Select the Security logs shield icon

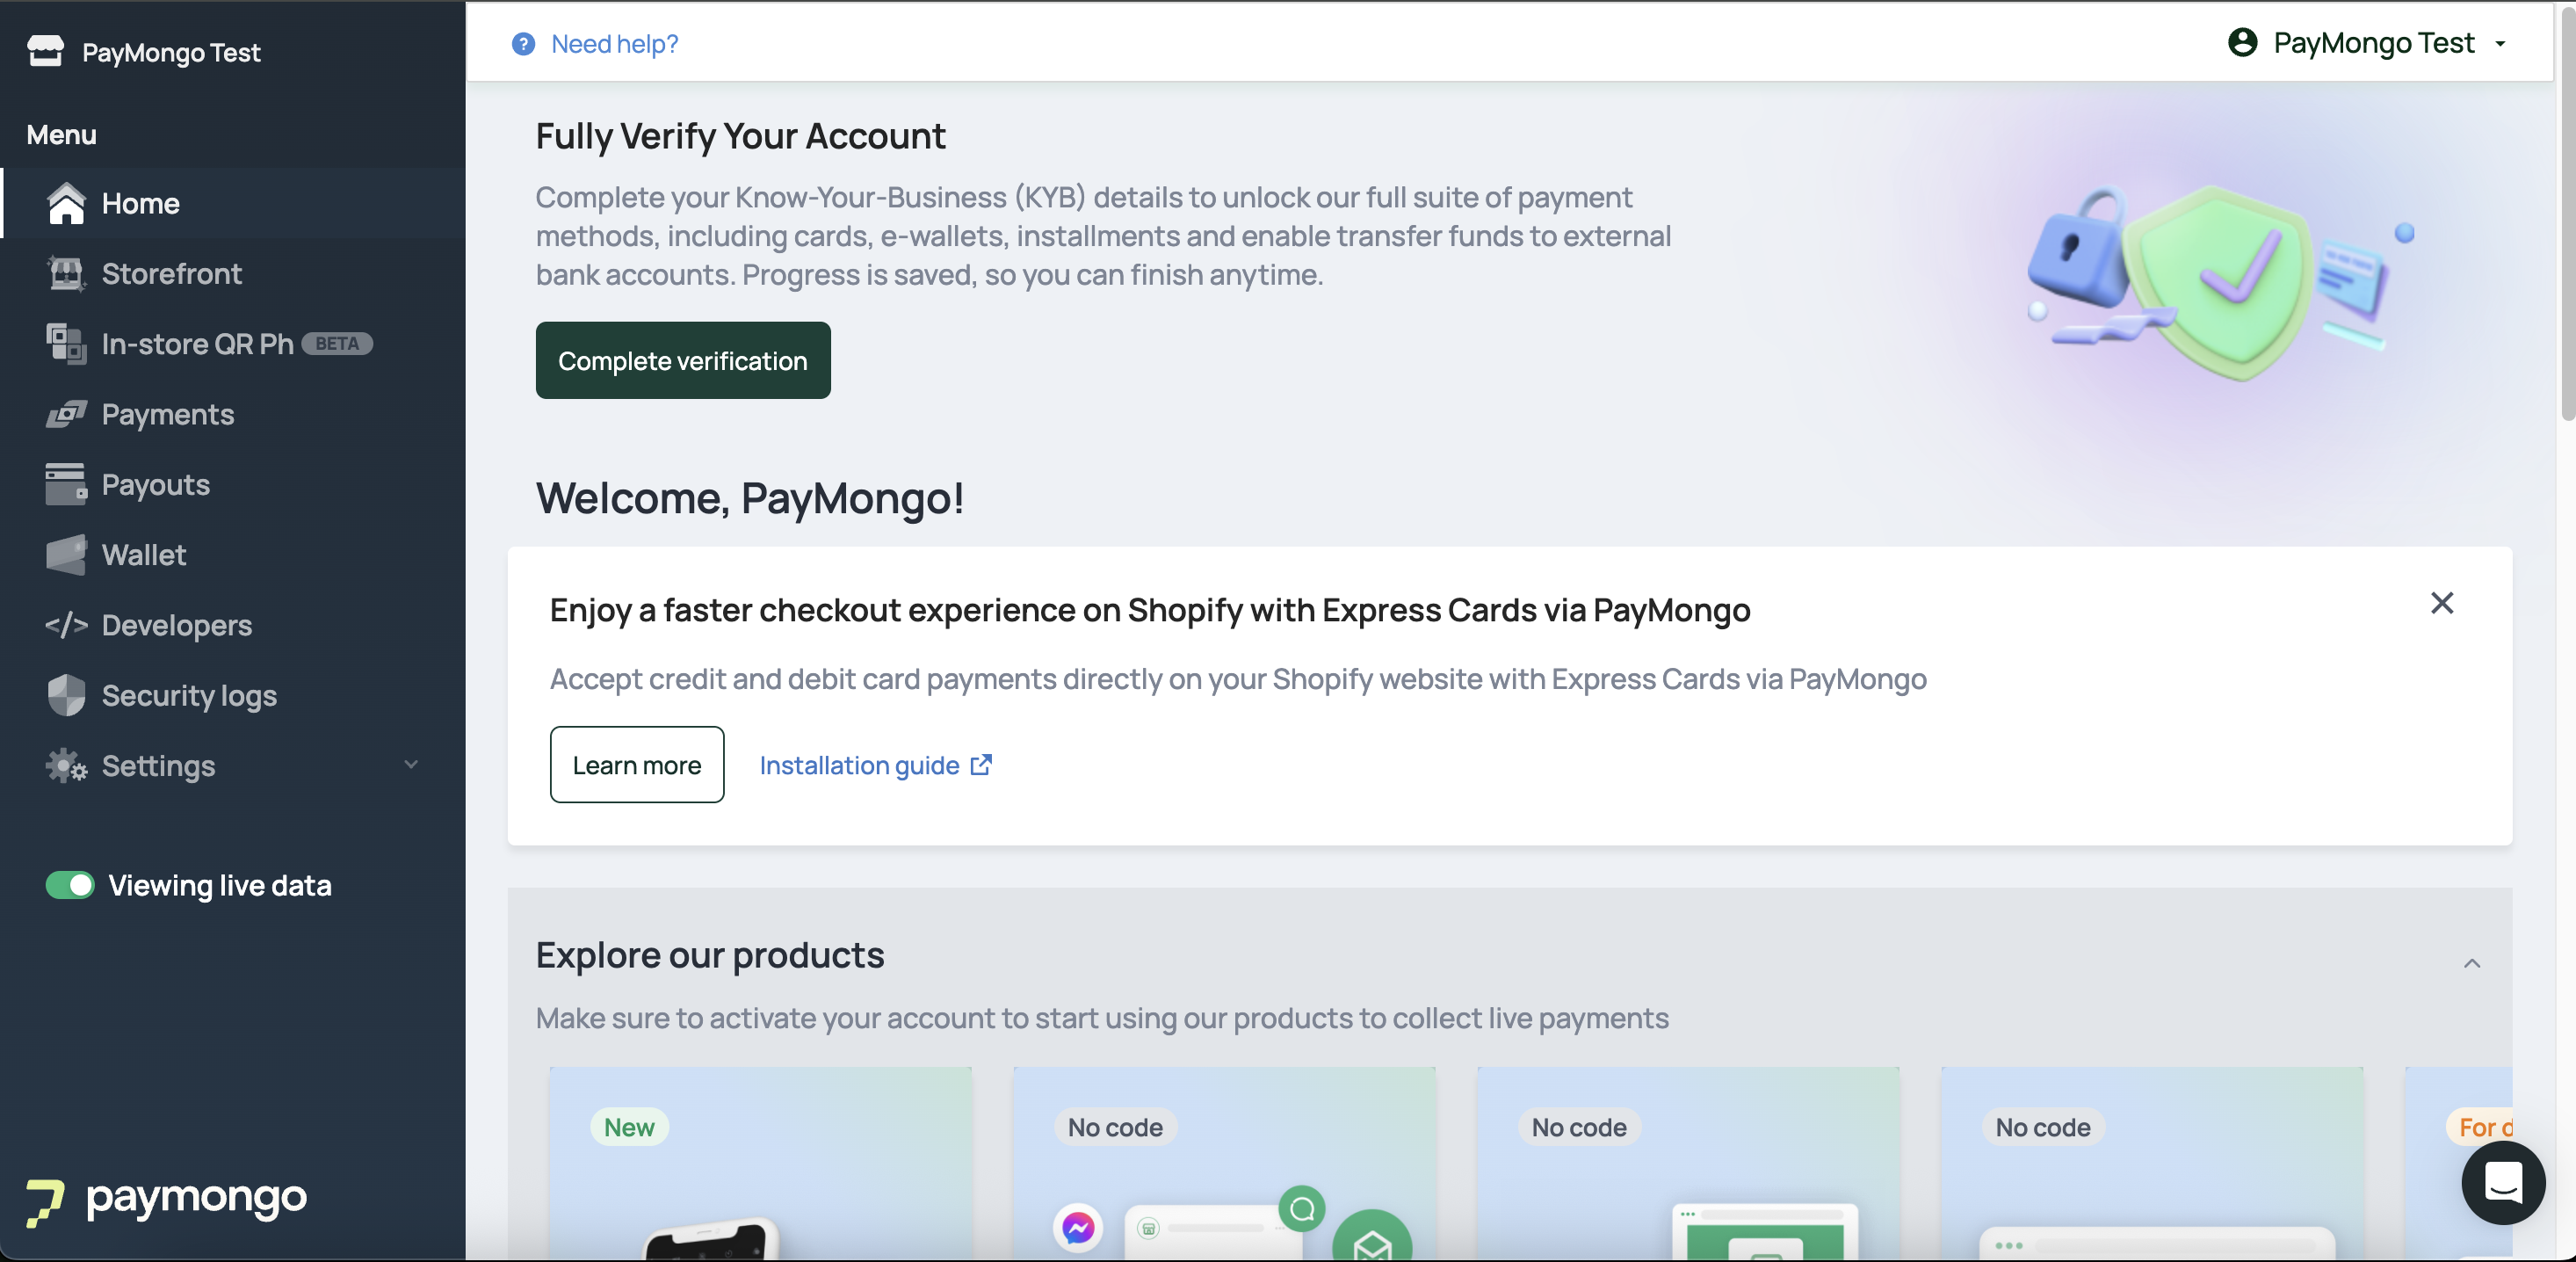pyautogui.click(x=66, y=696)
